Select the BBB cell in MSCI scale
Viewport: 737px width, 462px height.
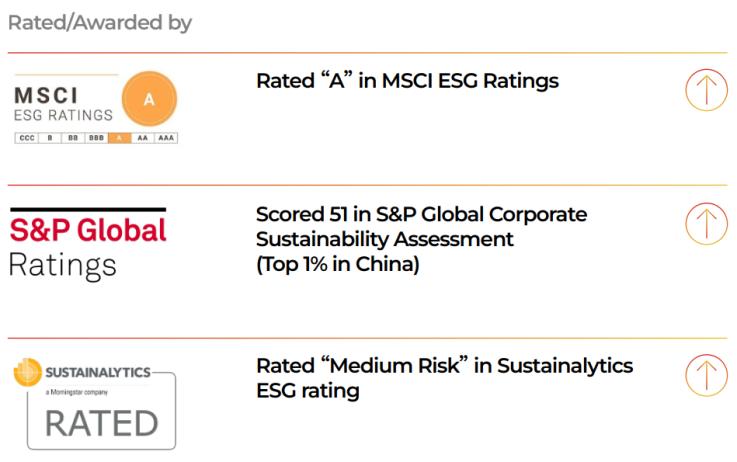pos(96,138)
